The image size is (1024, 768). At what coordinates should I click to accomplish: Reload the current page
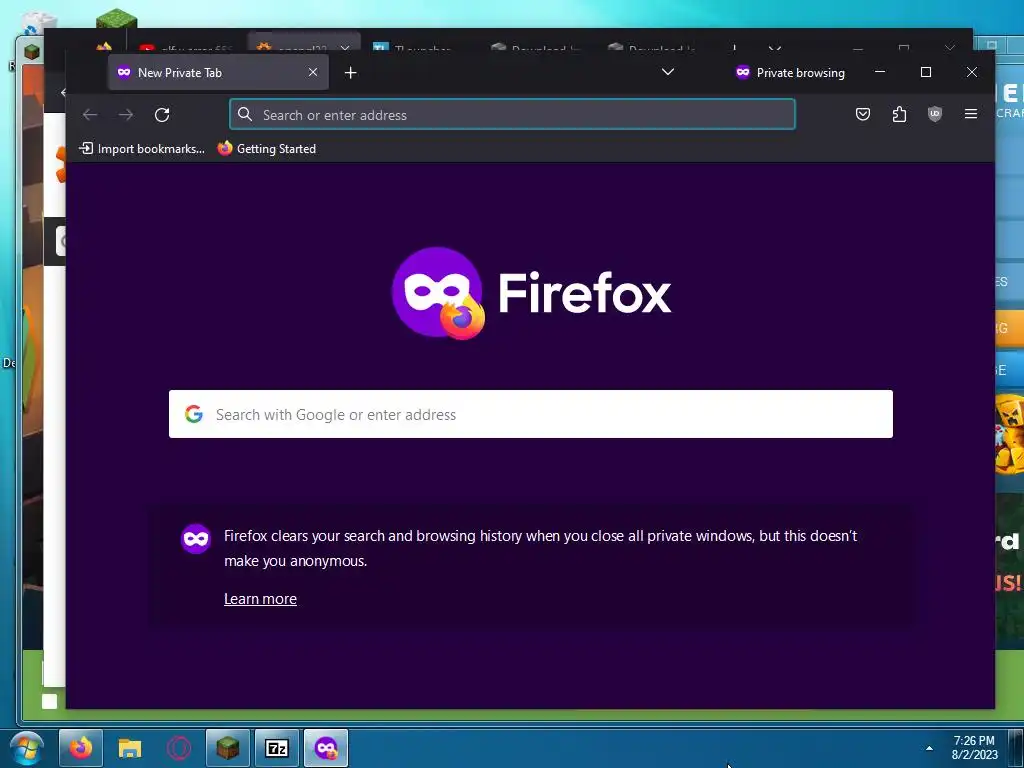pos(162,115)
